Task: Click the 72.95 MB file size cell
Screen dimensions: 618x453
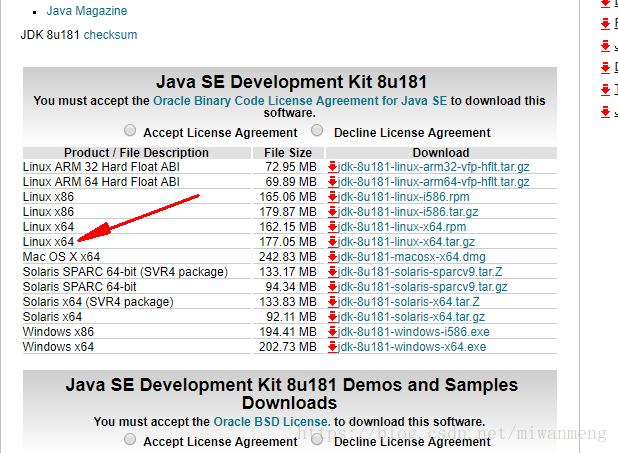Action: [291, 167]
